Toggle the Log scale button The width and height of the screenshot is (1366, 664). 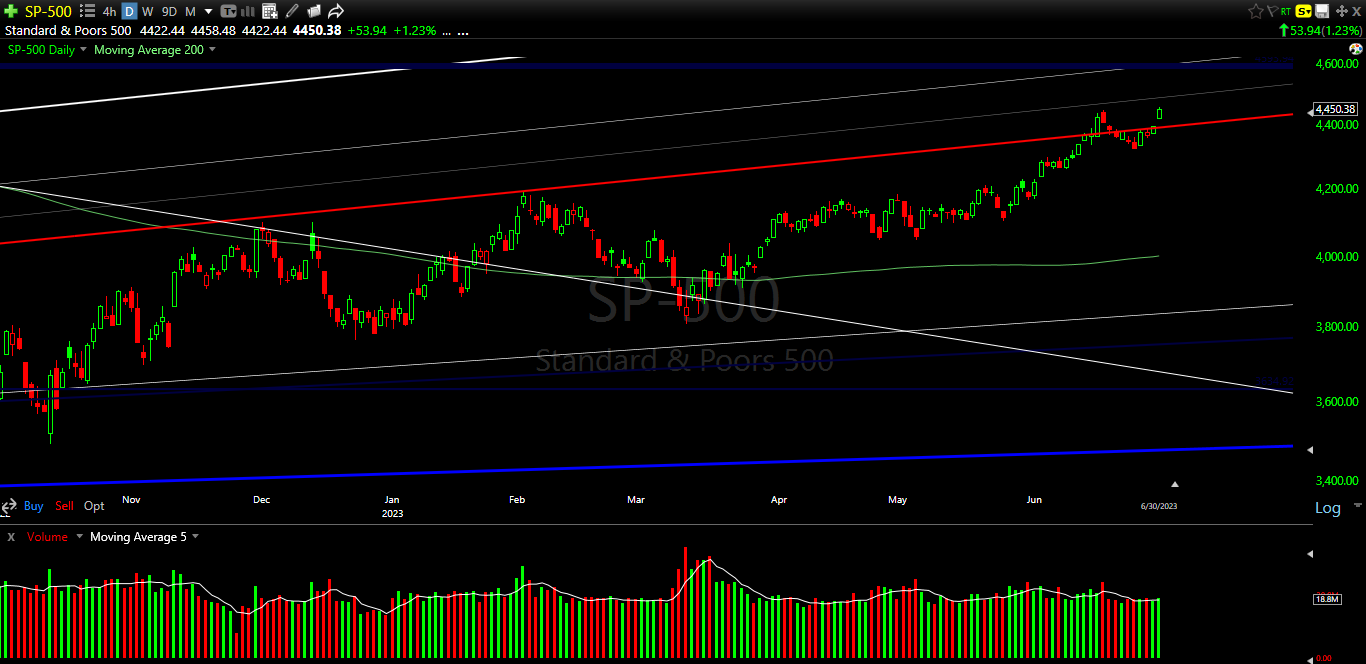click(x=1327, y=508)
